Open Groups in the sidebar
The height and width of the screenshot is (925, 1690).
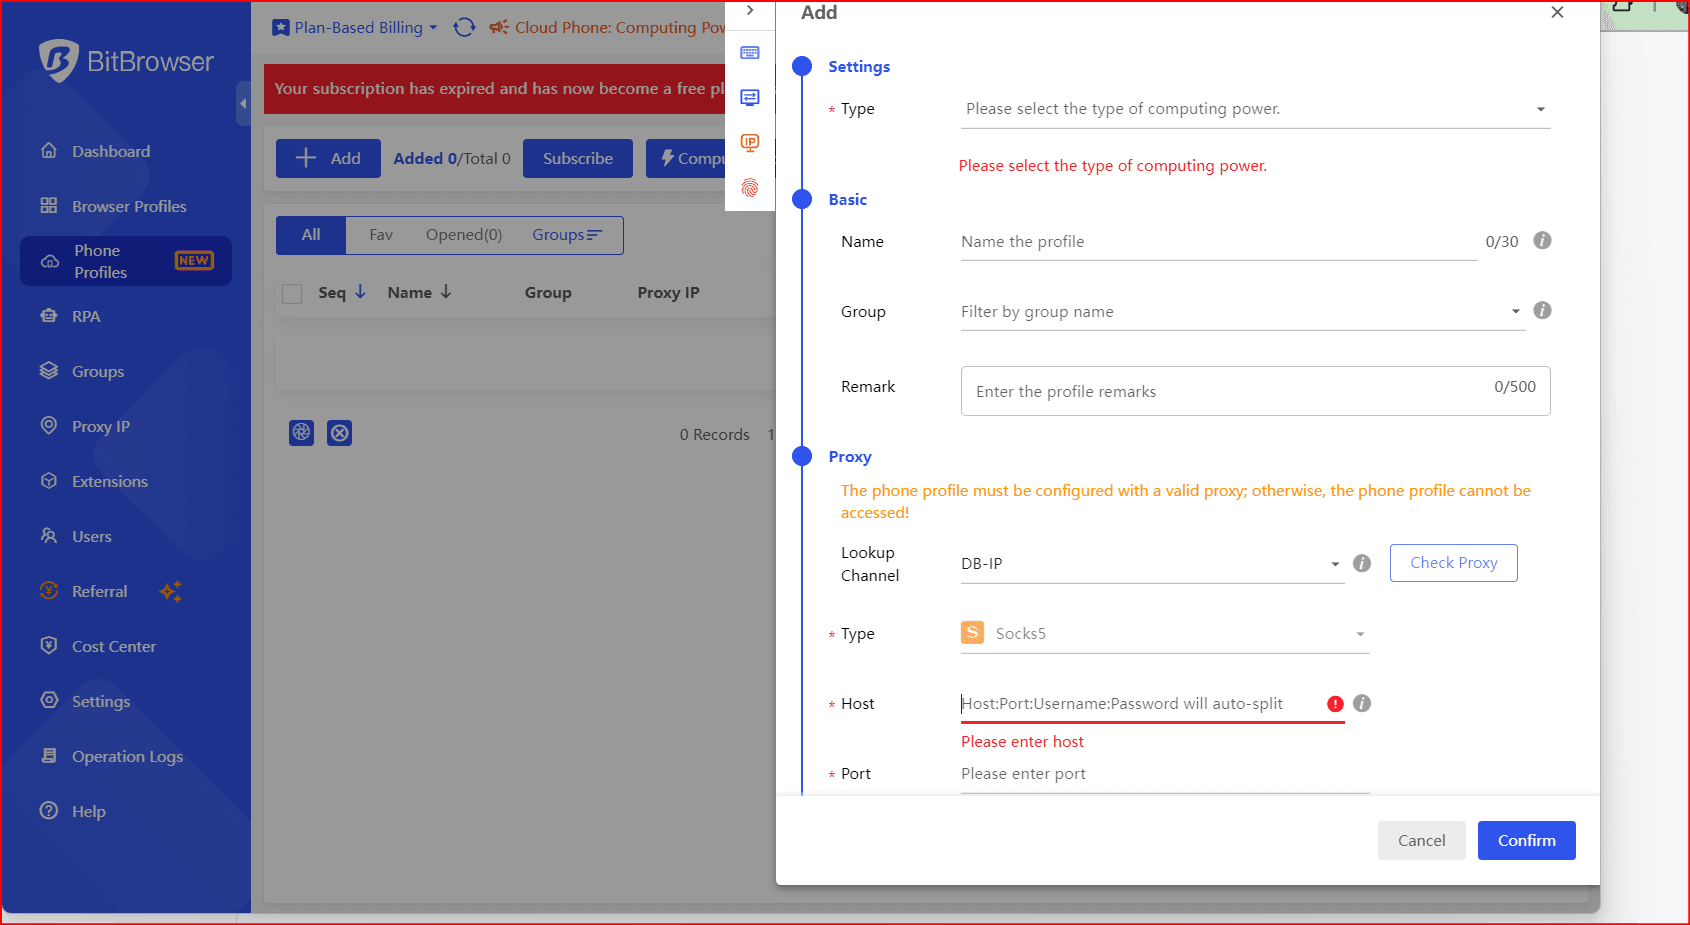coord(98,371)
